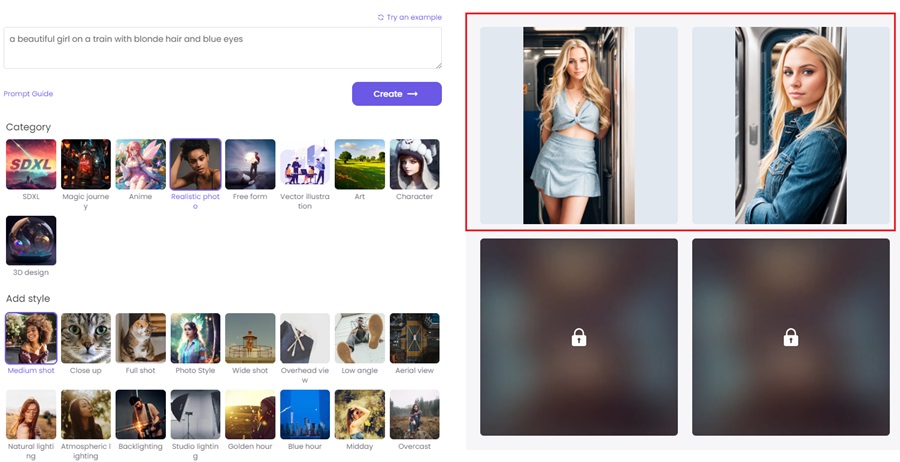This screenshot has width=900, height=462.
Task: Choose the Magic journey category
Action: point(86,164)
